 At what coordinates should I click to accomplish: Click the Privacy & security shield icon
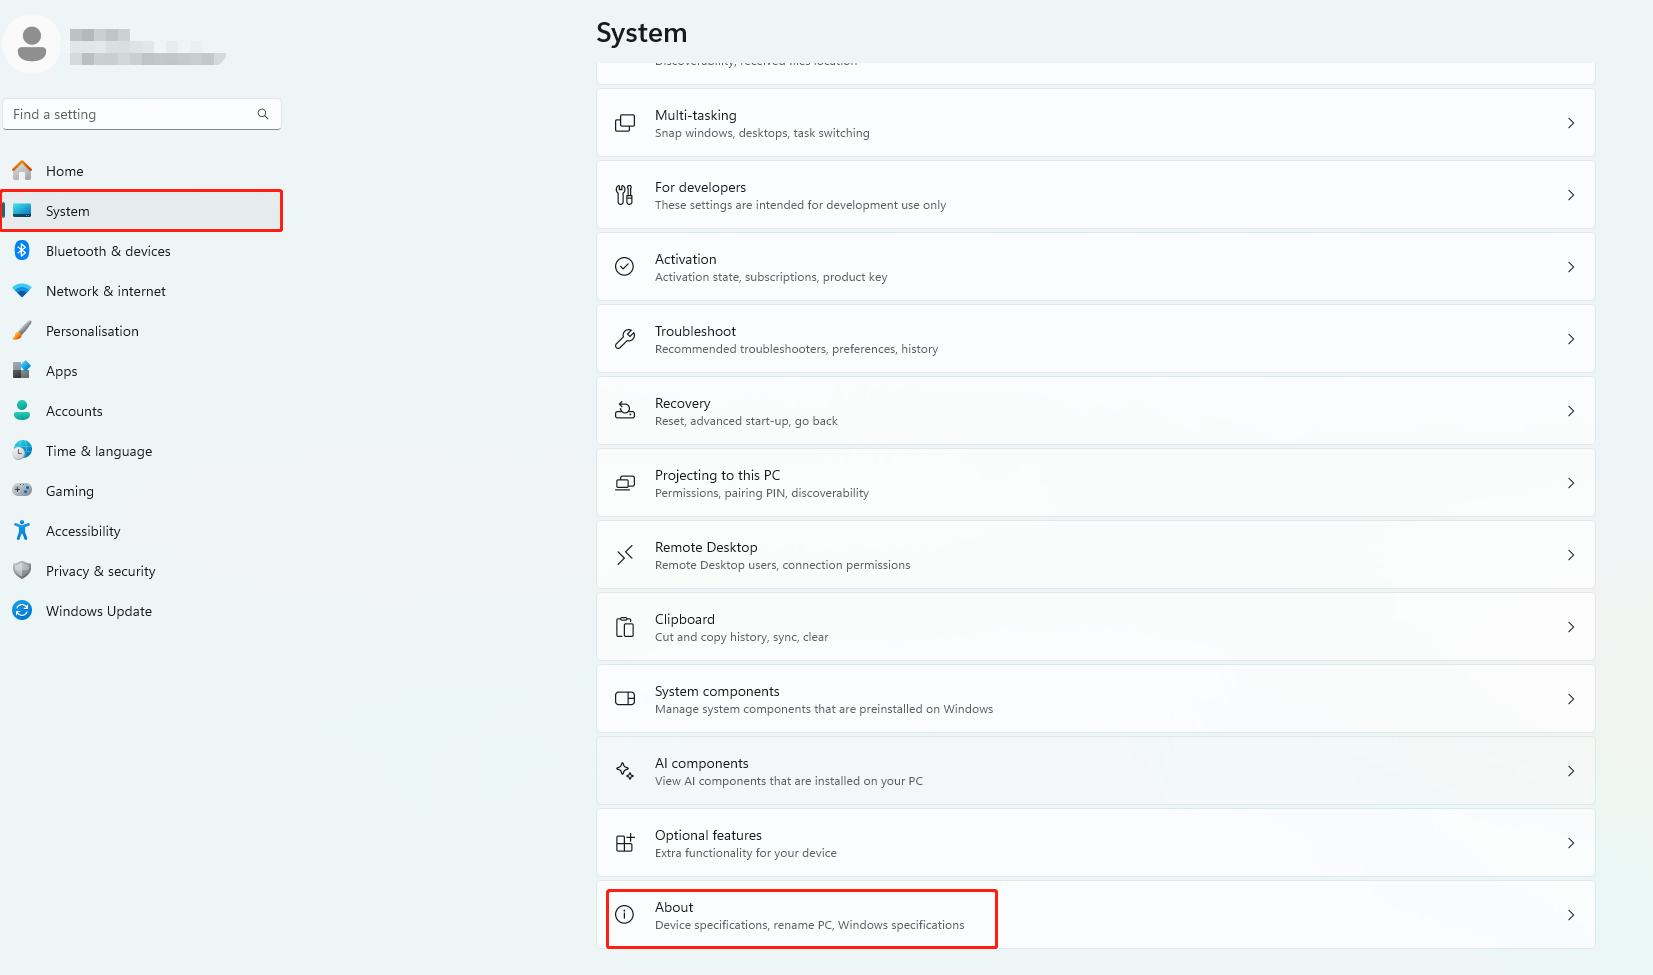click(x=22, y=570)
